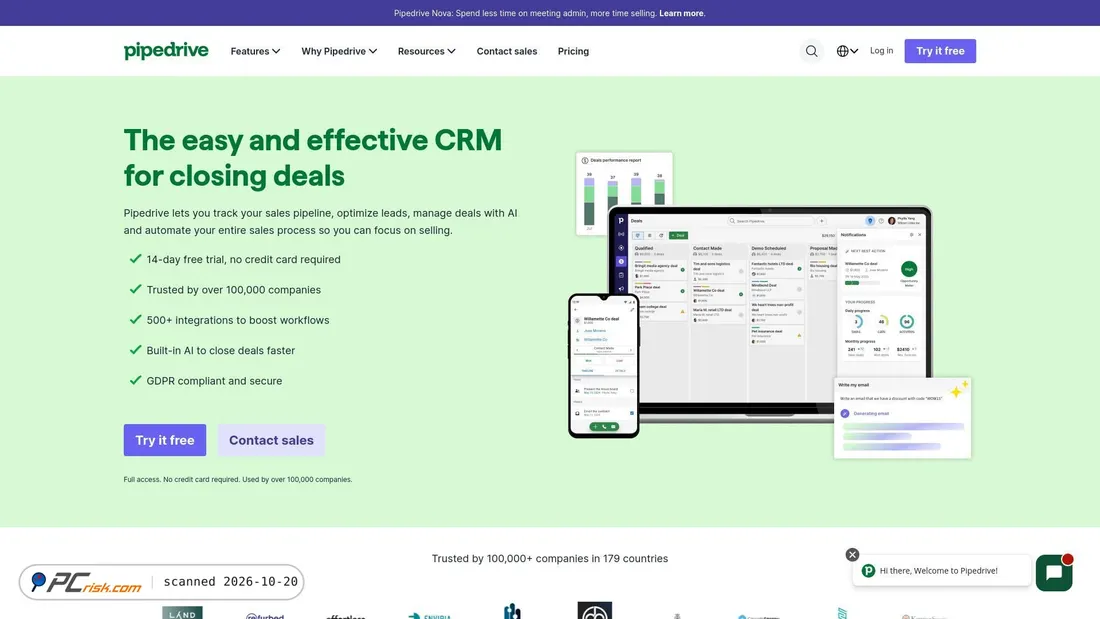Click Try it free in the header

tap(940, 51)
